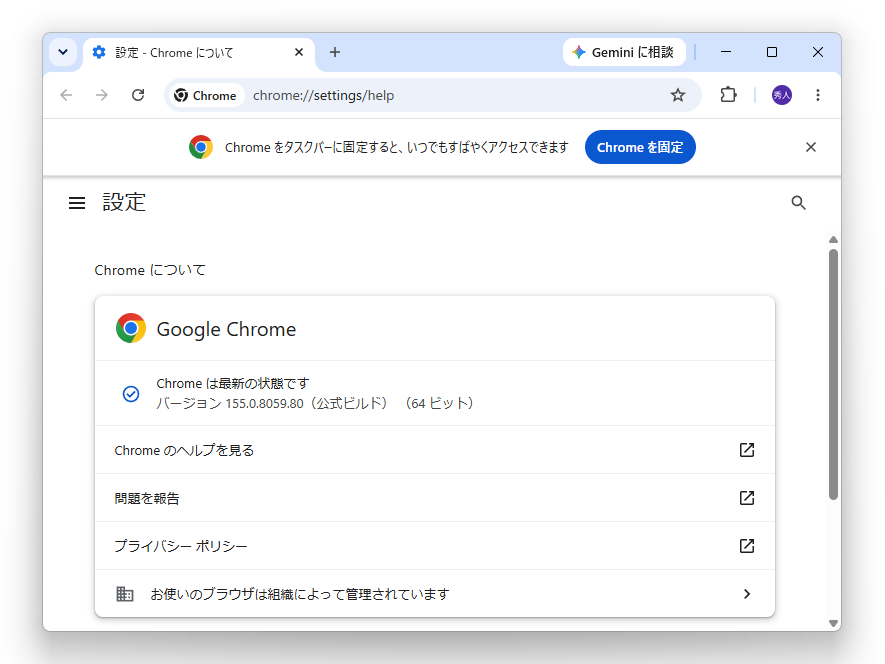The width and height of the screenshot is (885, 664).
Task: Open 問題を報告 row
Action: [x=435, y=498]
